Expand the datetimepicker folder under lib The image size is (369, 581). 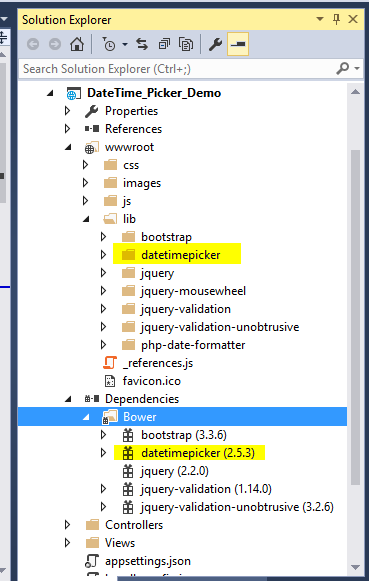click(x=103, y=255)
